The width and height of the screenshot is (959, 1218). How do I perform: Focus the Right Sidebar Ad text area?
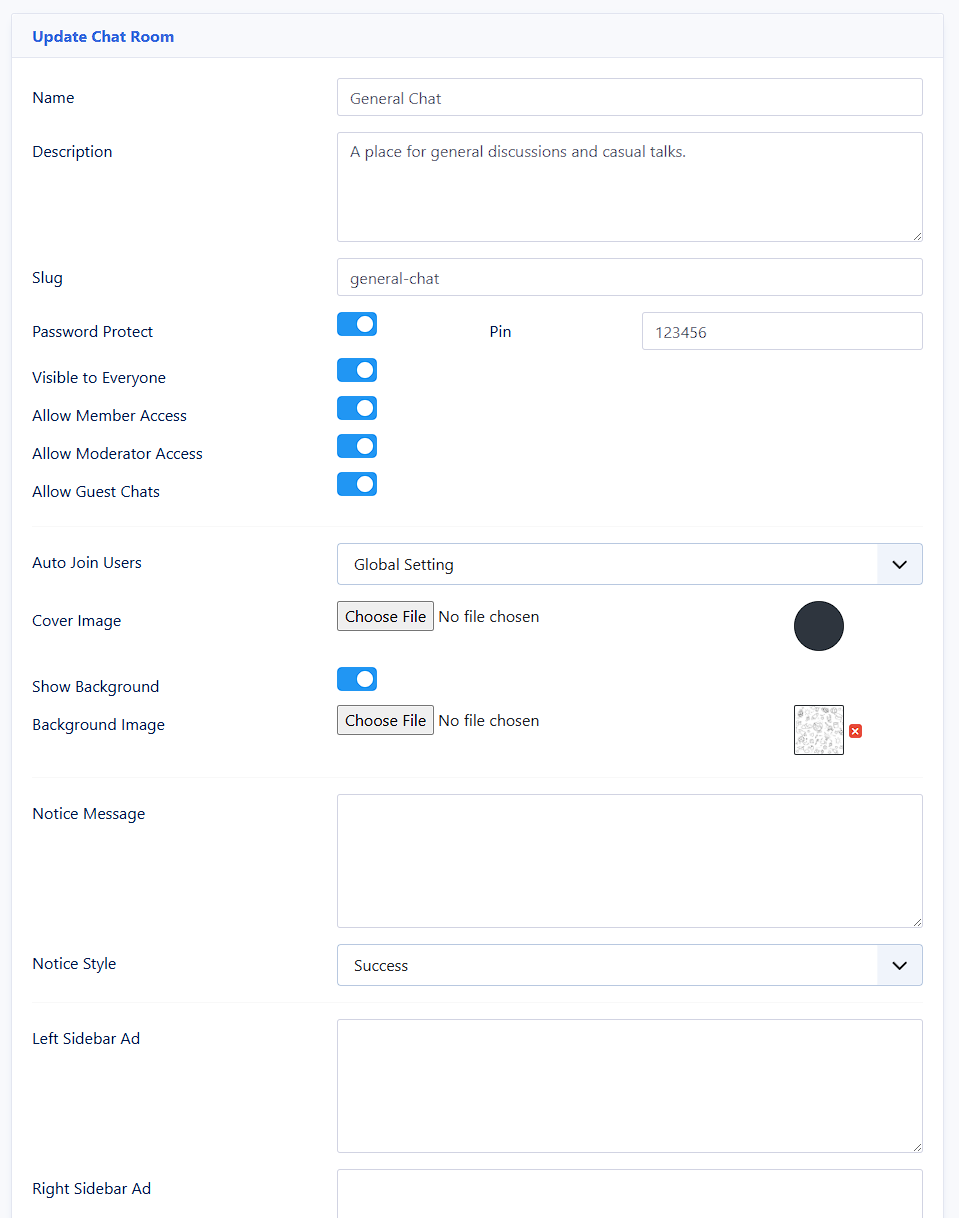[630, 1194]
